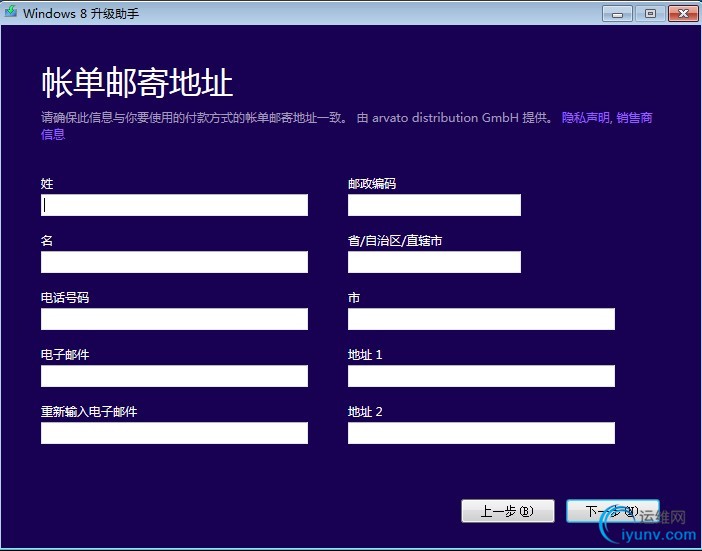The image size is (702, 551).
Task: Focus the 电话号码 phone number field
Action: [174, 319]
